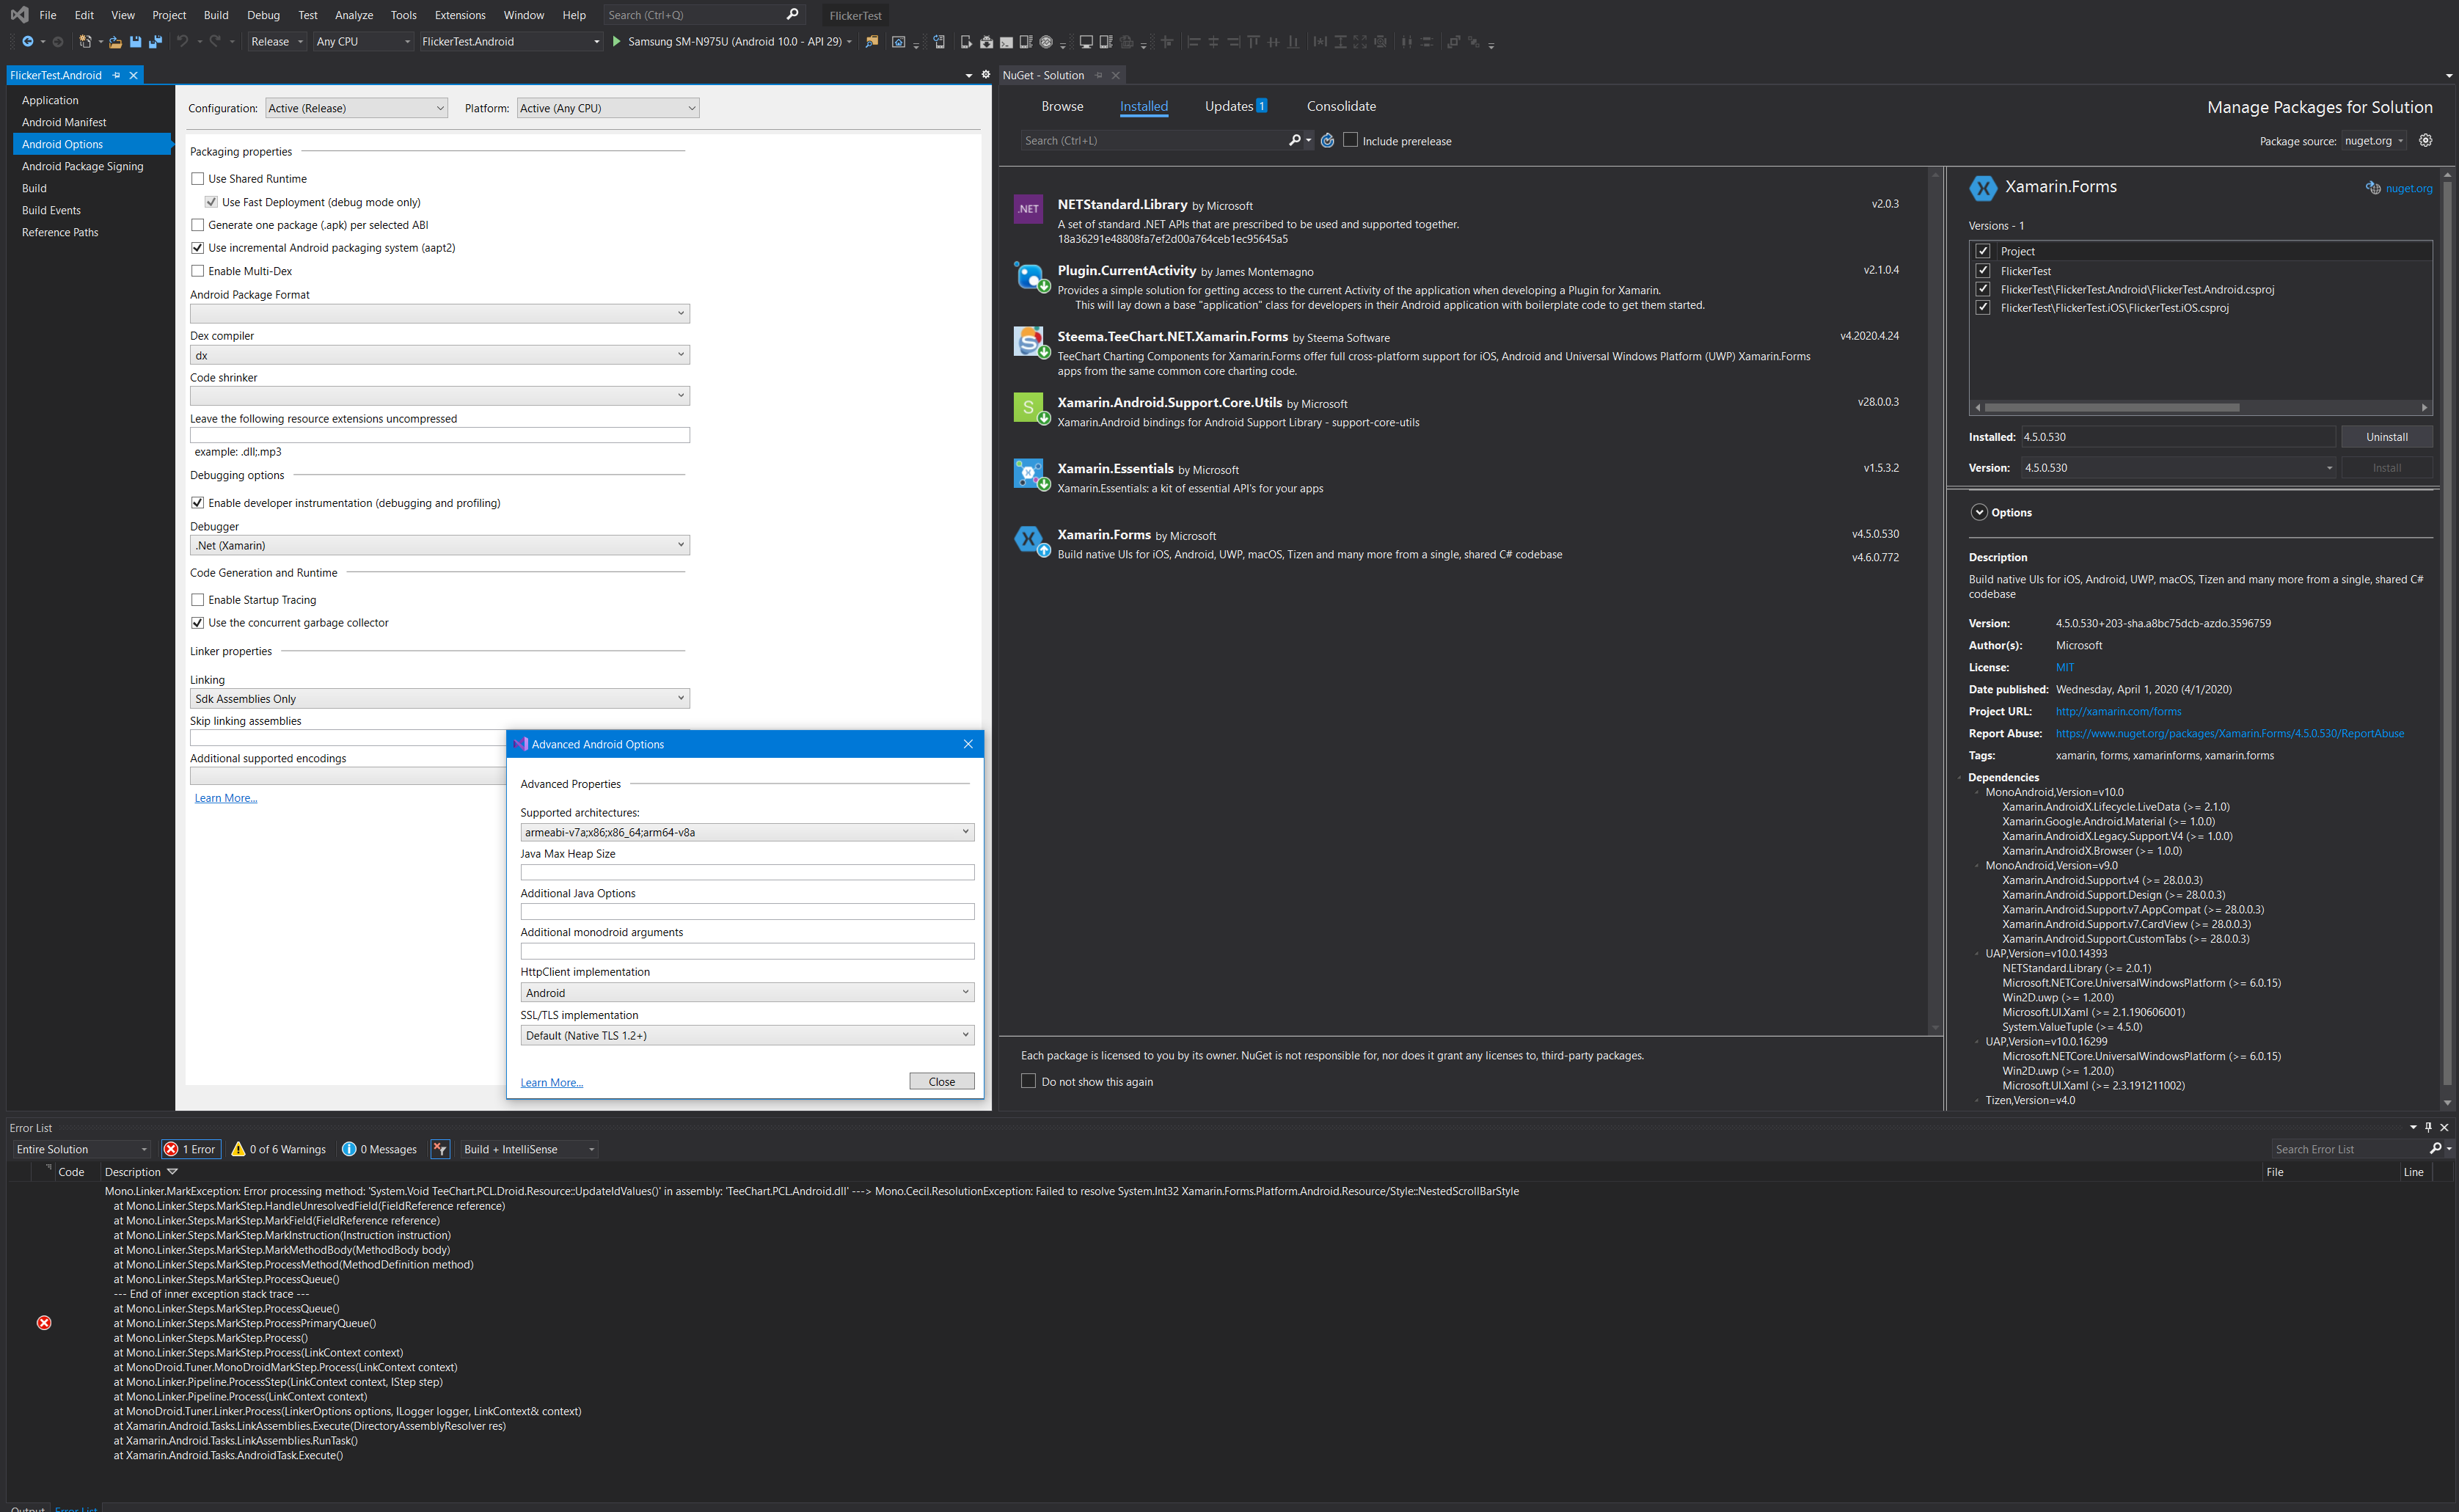Open the Dex compiler dropdown

click(439, 355)
